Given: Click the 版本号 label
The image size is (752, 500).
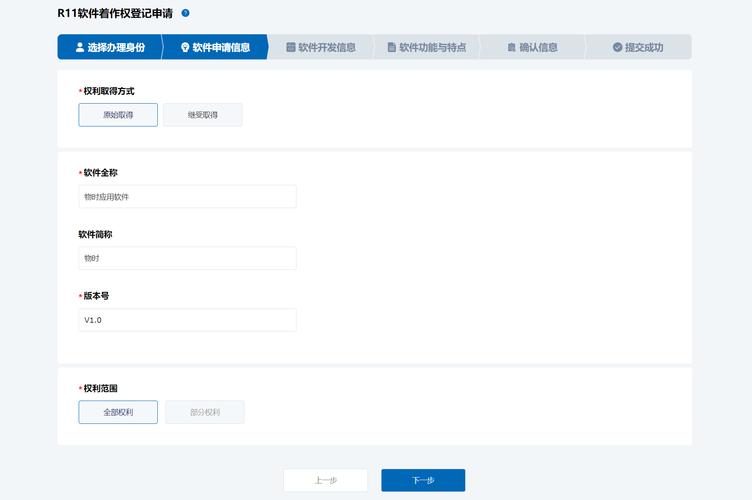Looking at the screenshot, I should (x=96, y=296).
